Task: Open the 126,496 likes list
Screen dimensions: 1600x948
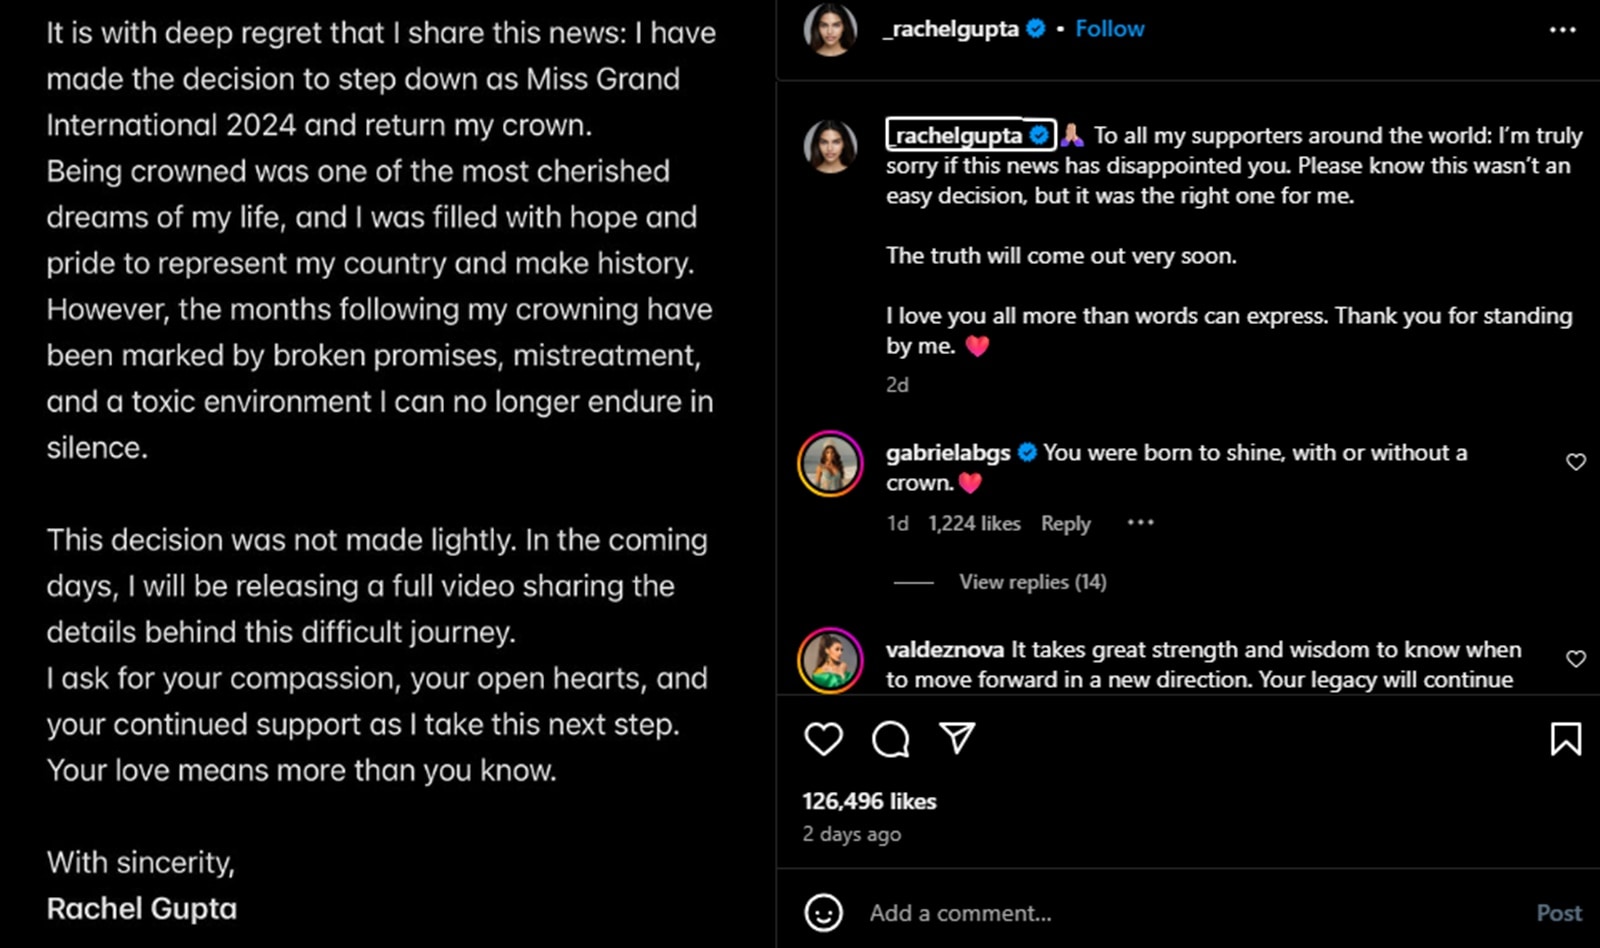Action: pyautogui.click(x=868, y=800)
